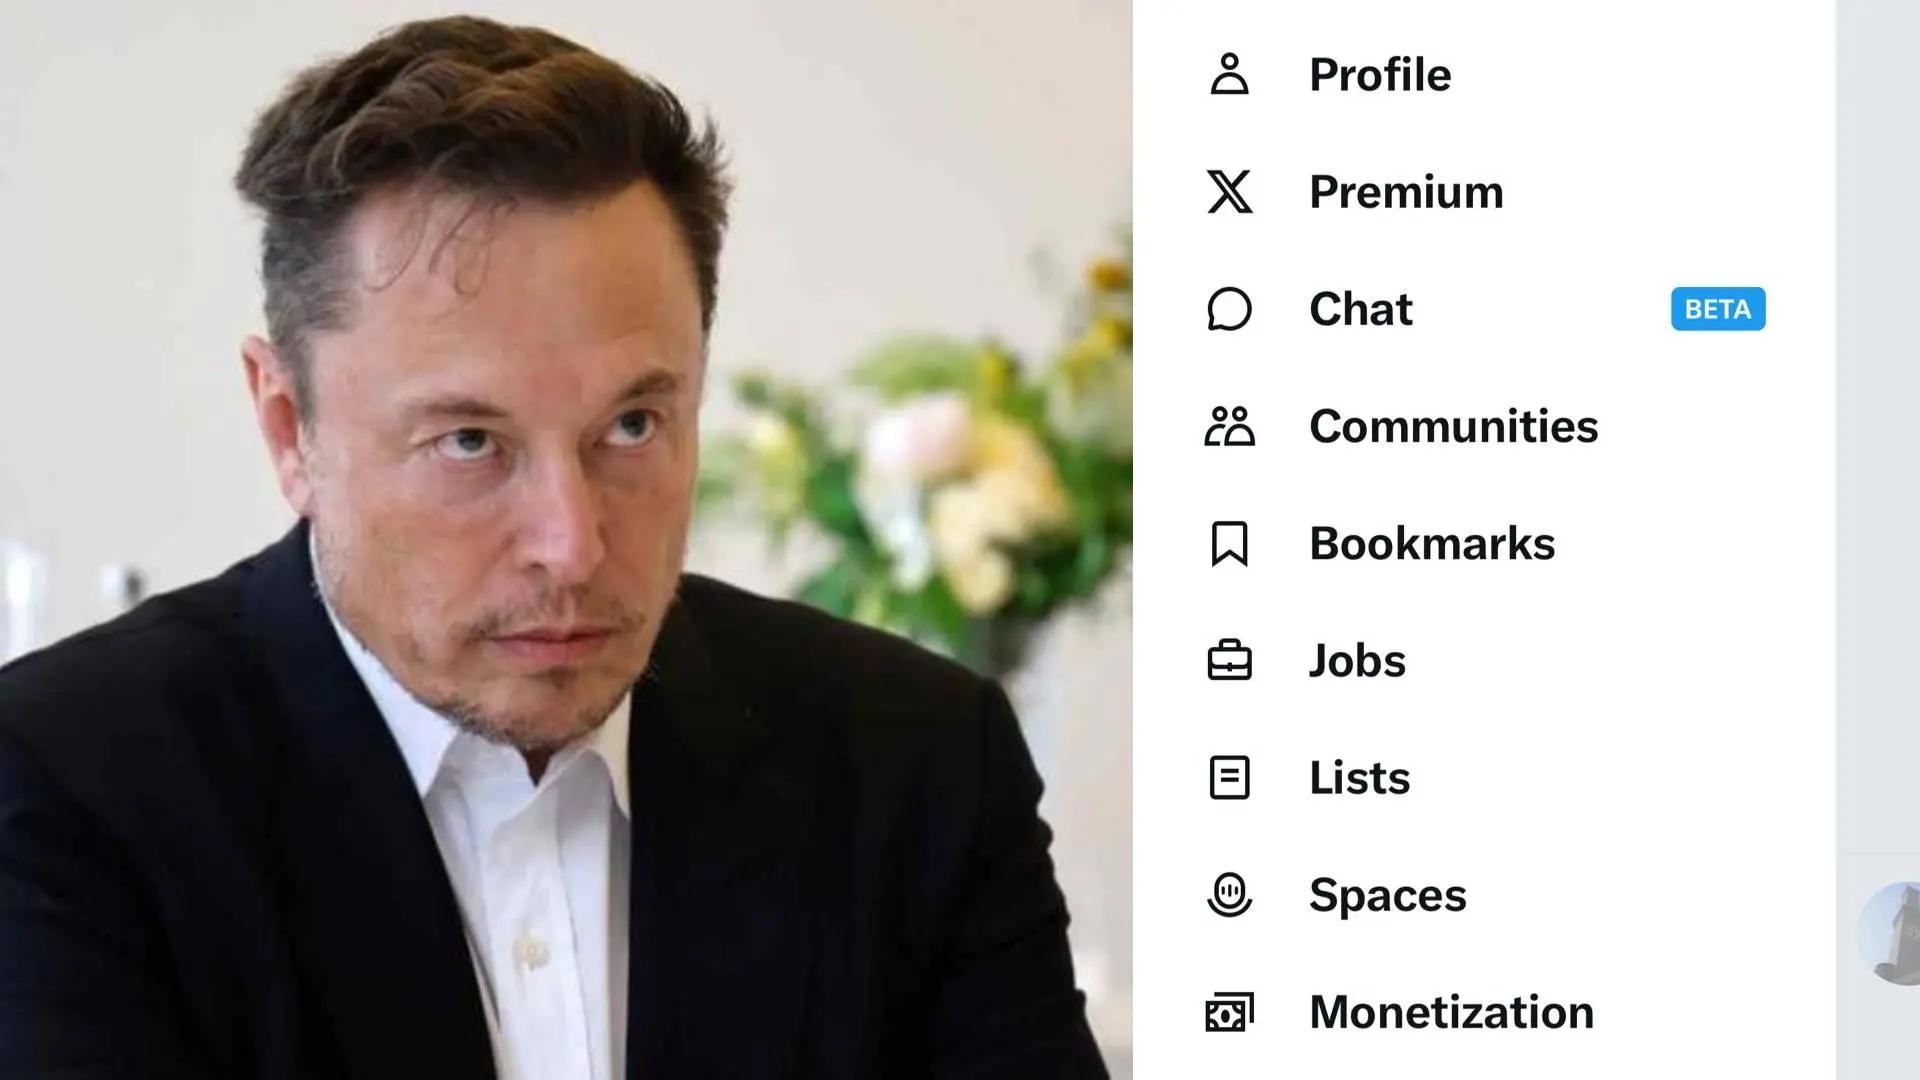This screenshot has width=1920, height=1080.
Task: Open the Chat menu entry
Action: 1361,309
